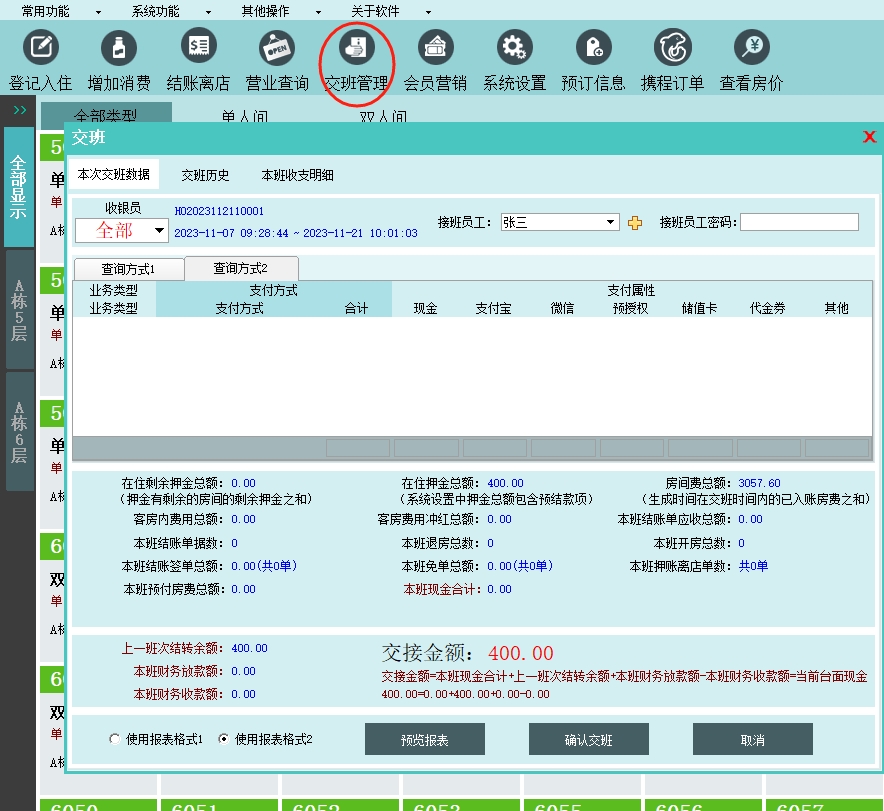This screenshot has width=884, height=811.
Task: Open 系统设置 system settings gear icon
Action: pyautogui.click(x=514, y=47)
